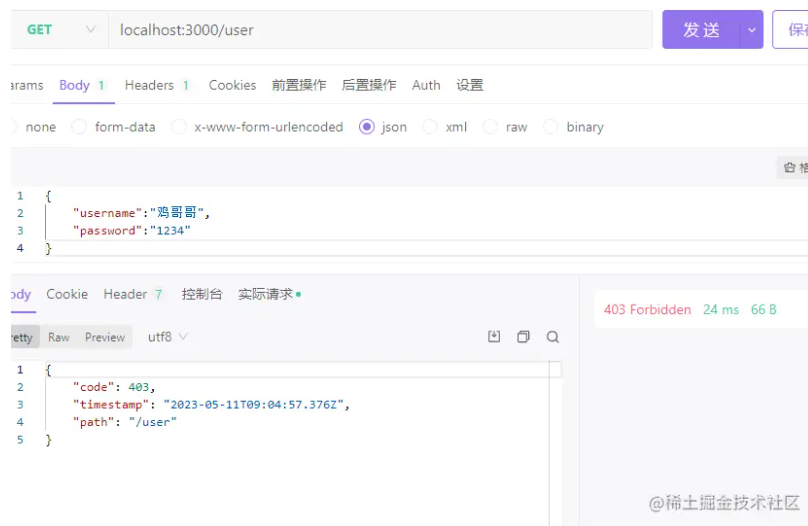Click the "code": 403 response line
The width and height of the screenshot is (808, 526).
[114, 387]
